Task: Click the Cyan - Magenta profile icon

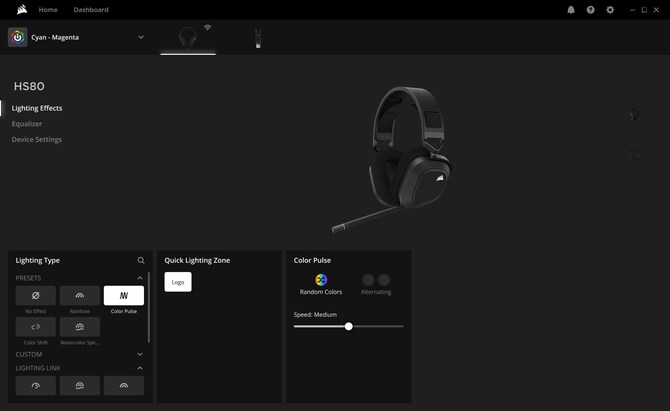Action: [x=18, y=38]
